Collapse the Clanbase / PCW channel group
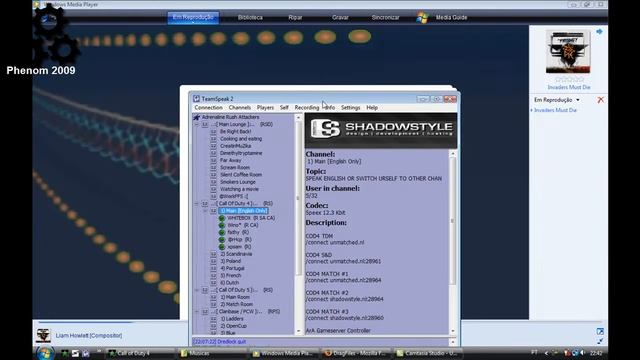 click(x=197, y=311)
